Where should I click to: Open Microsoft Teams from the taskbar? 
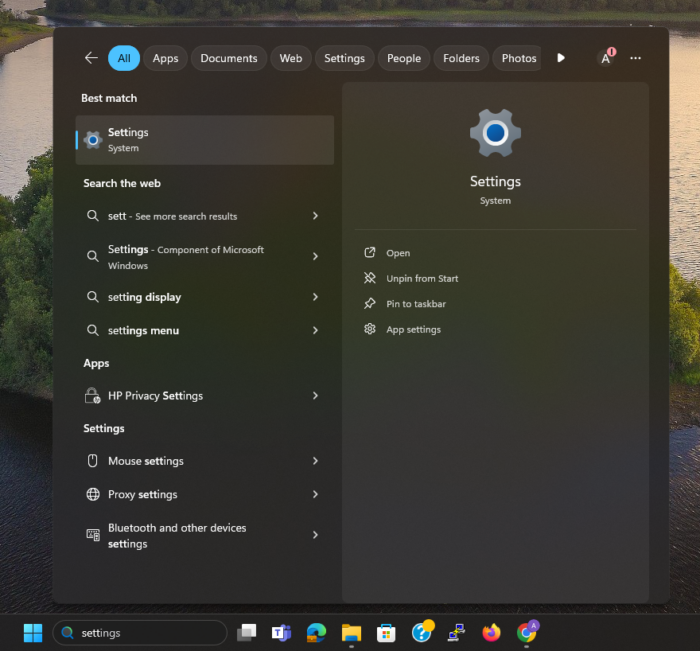pyautogui.click(x=281, y=633)
